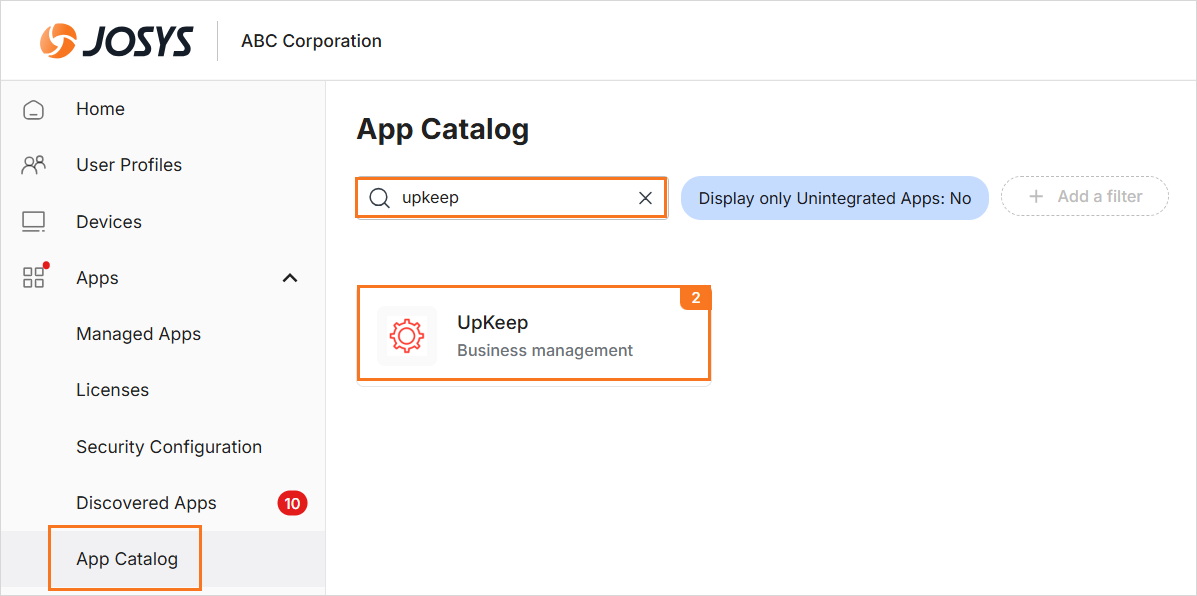Image resolution: width=1197 pixels, height=596 pixels.
Task: Click the plus icon in Add a filter
Action: (1036, 197)
